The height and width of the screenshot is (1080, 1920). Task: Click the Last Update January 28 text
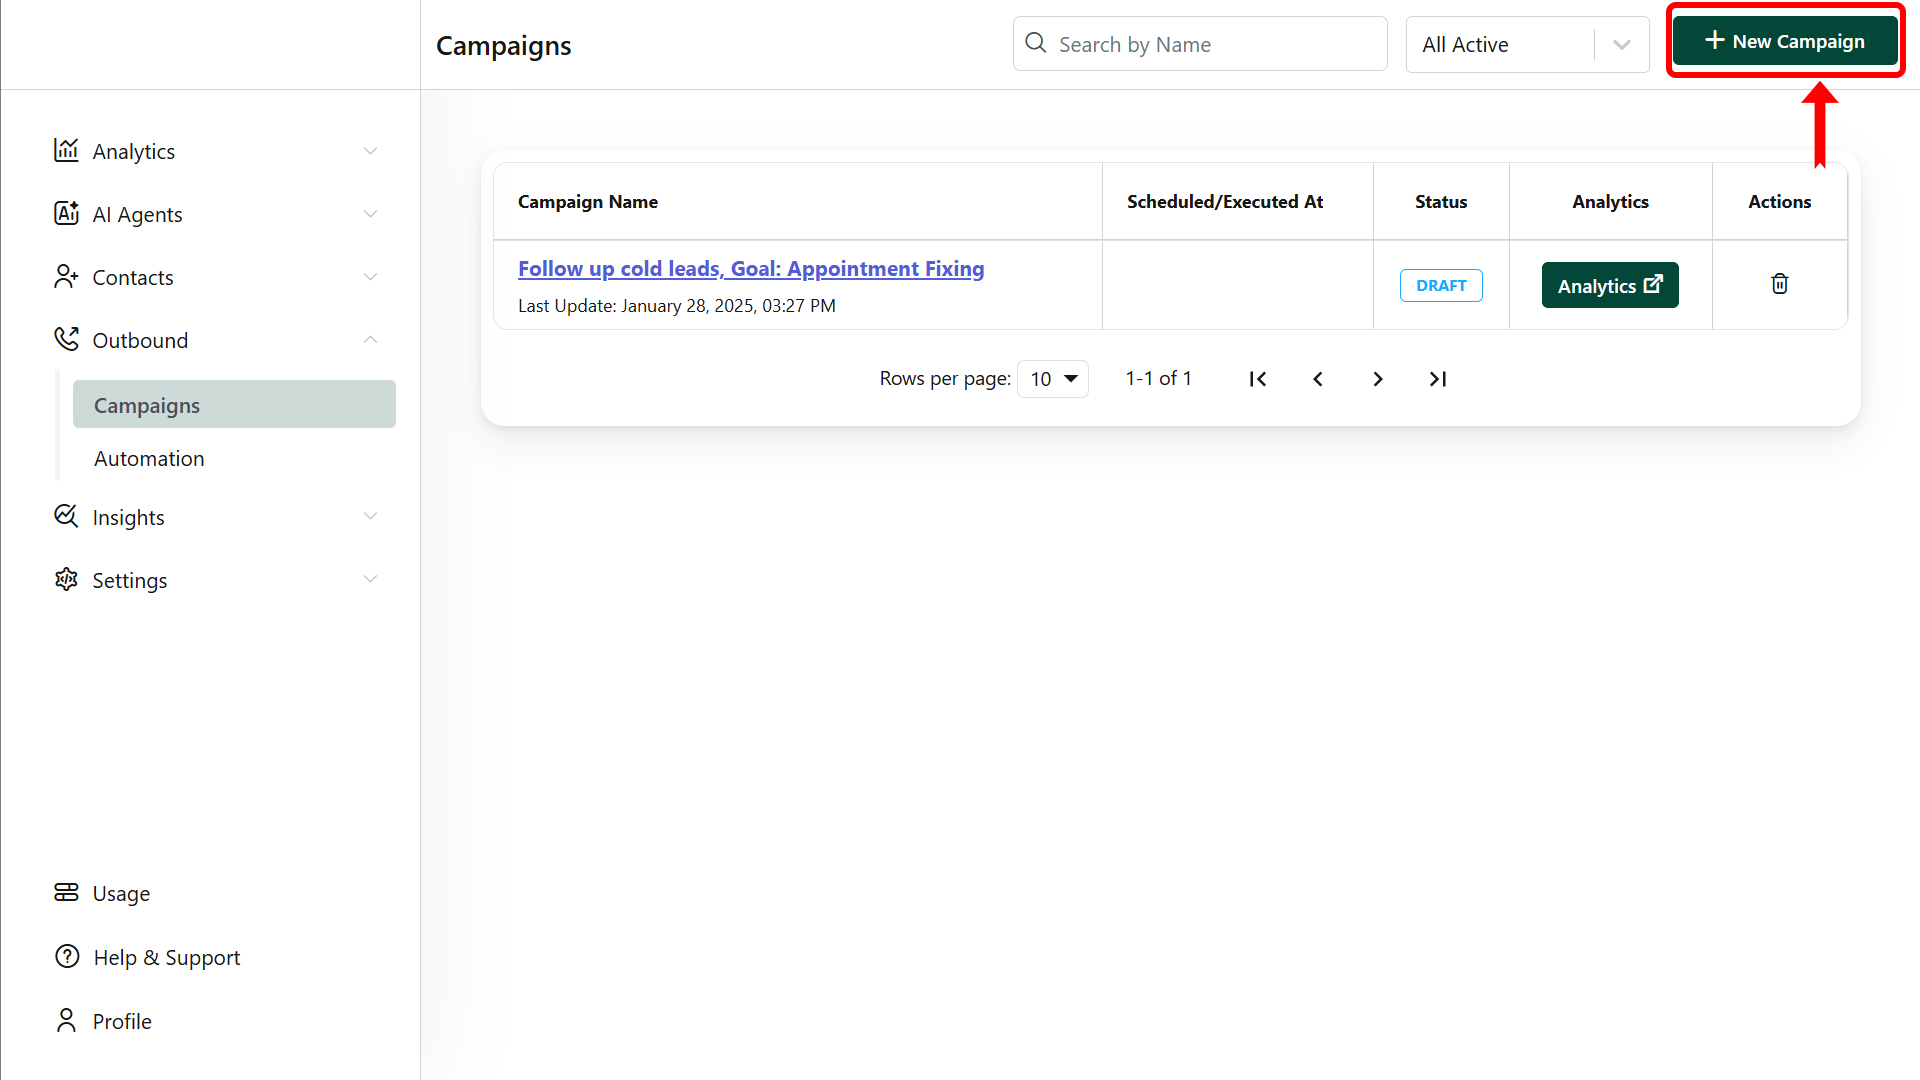tap(677, 305)
